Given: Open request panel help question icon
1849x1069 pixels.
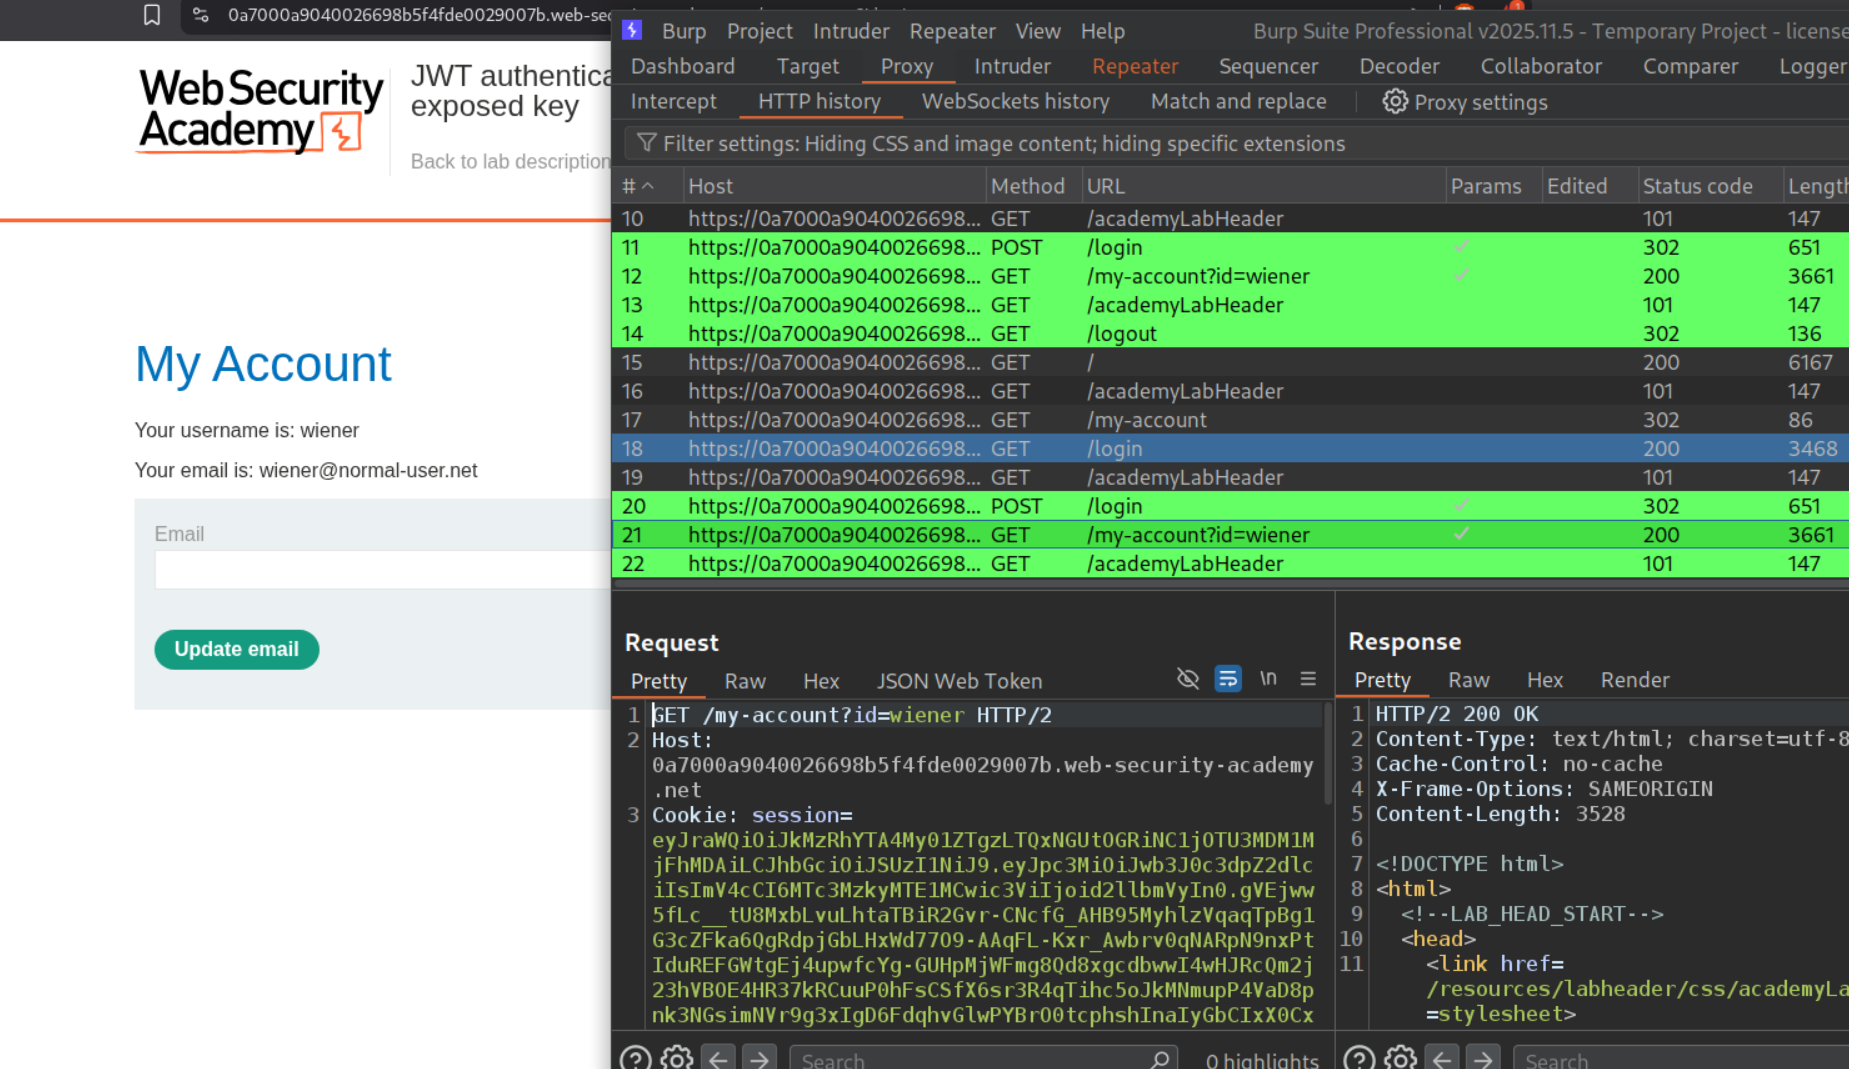Looking at the screenshot, I should 635,1058.
